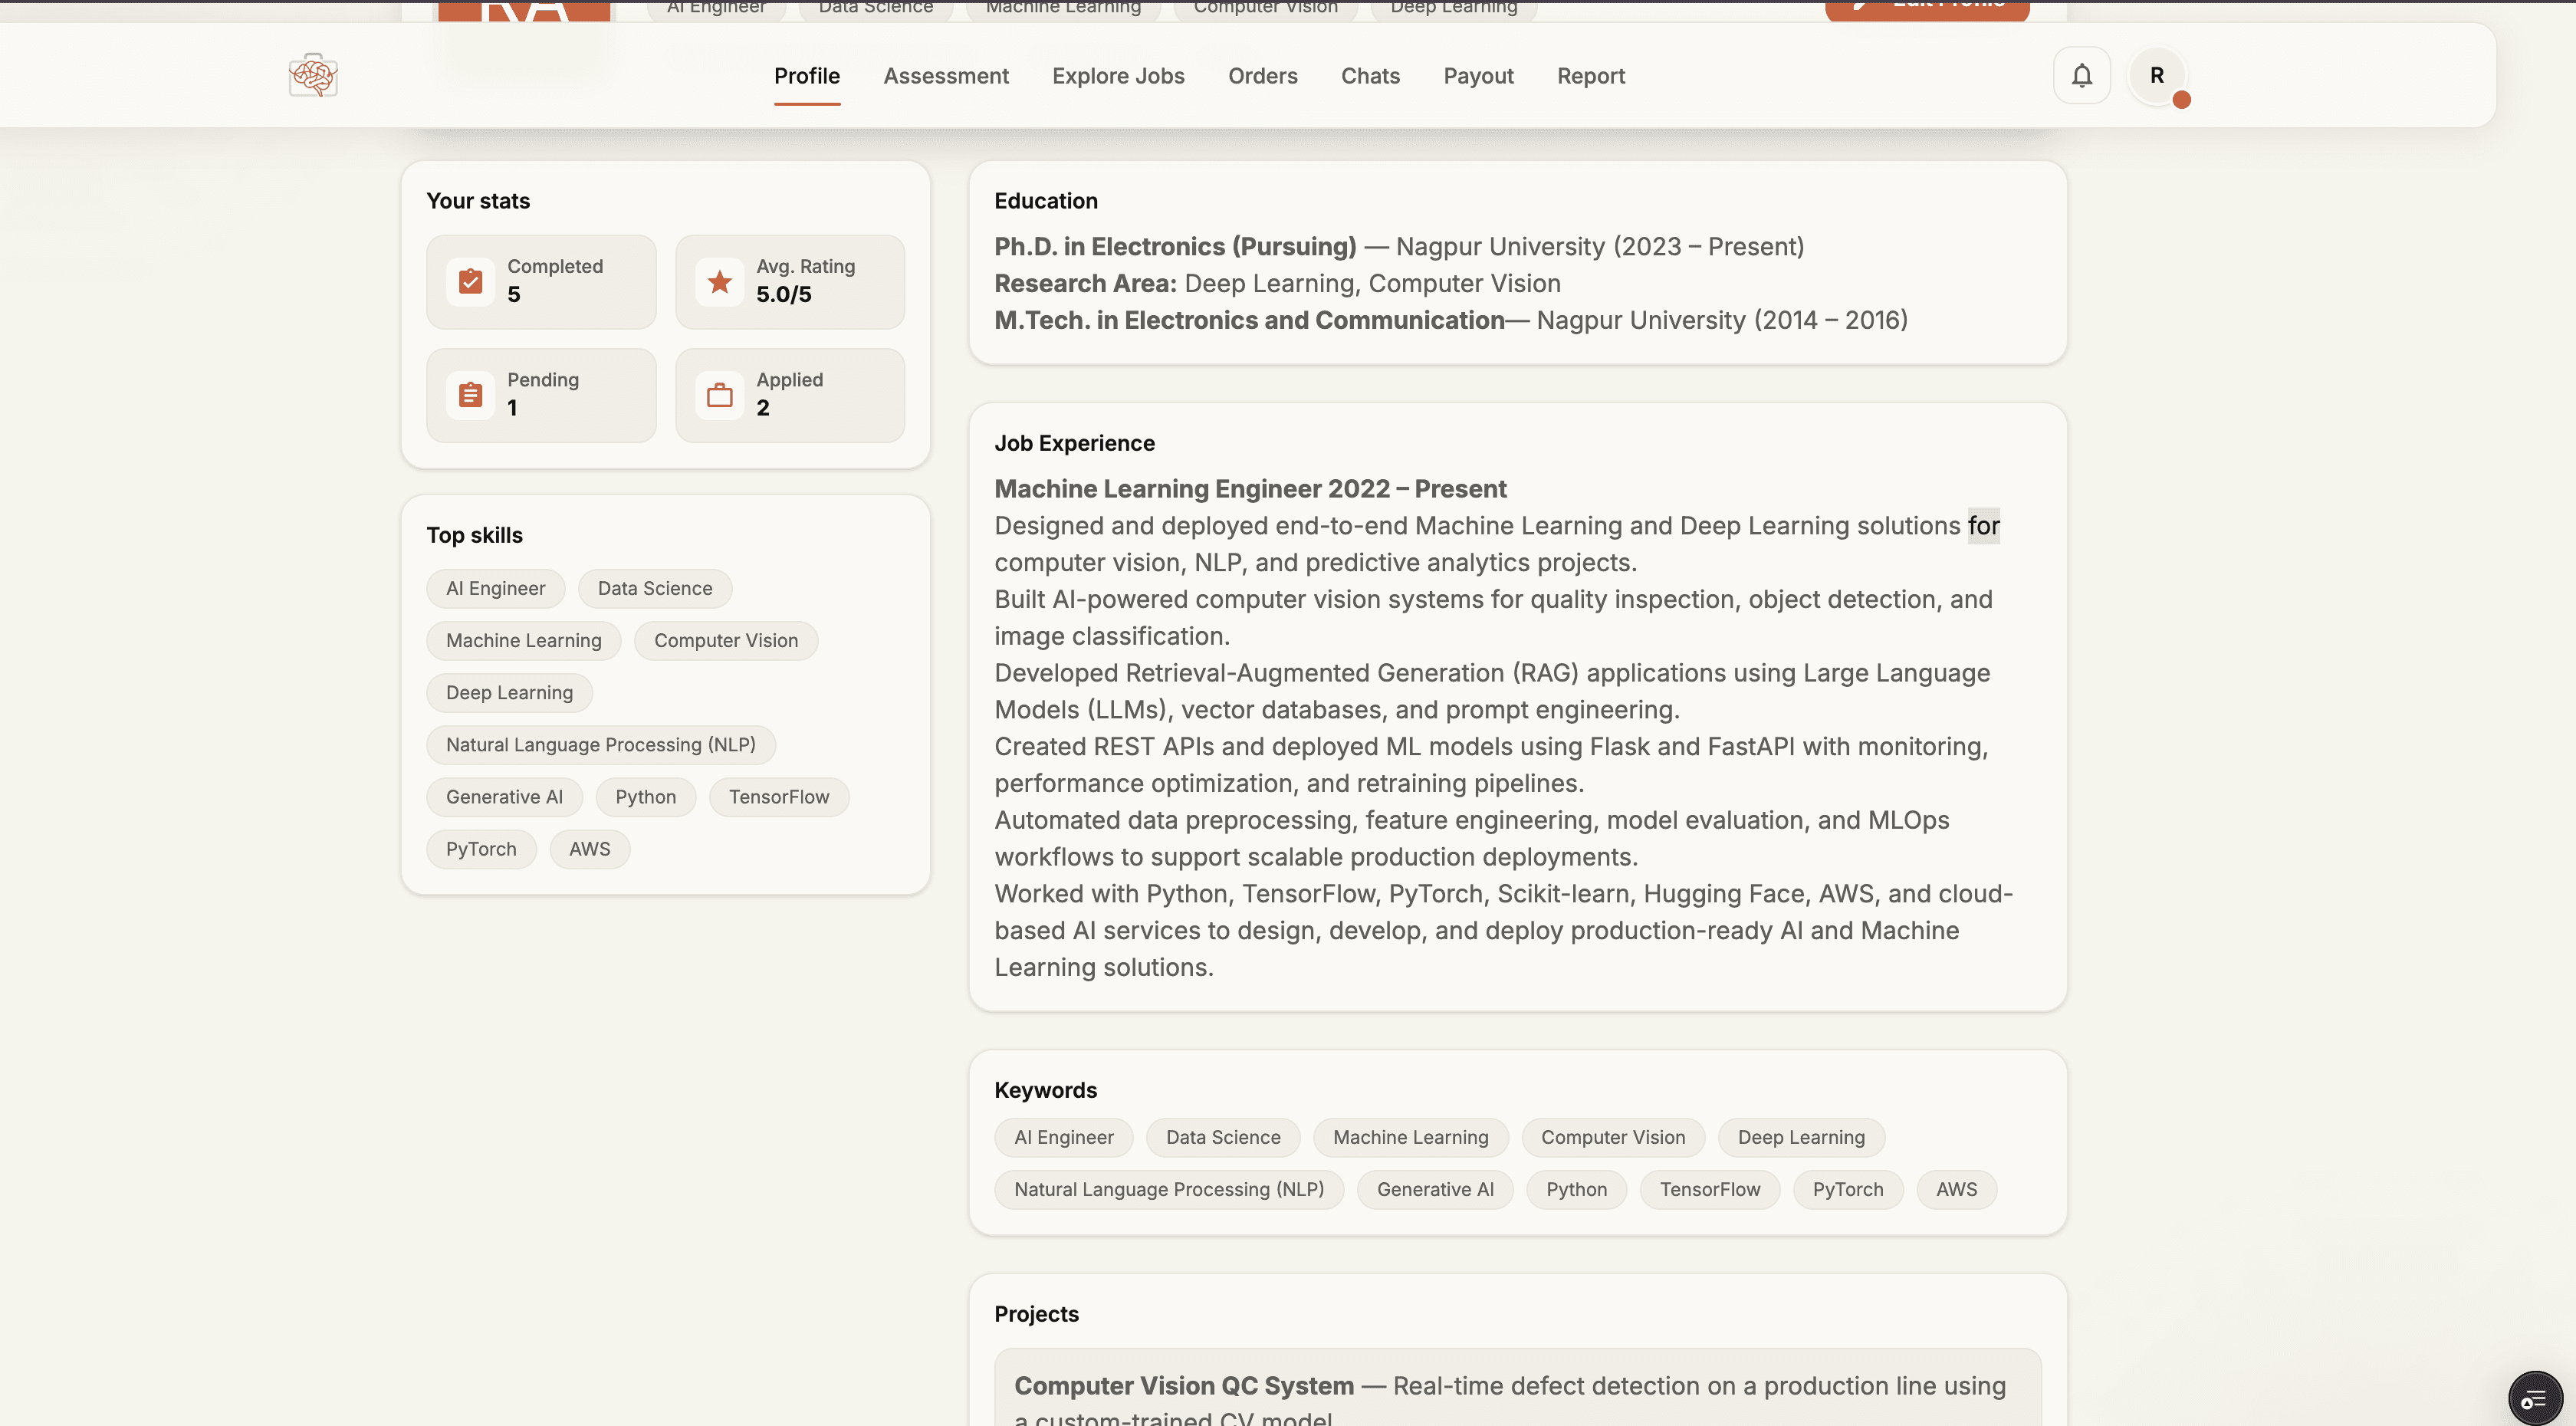Screen dimensions: 2576x1426
Task: Click Python chip in Top skills
Action: (646, 797)
